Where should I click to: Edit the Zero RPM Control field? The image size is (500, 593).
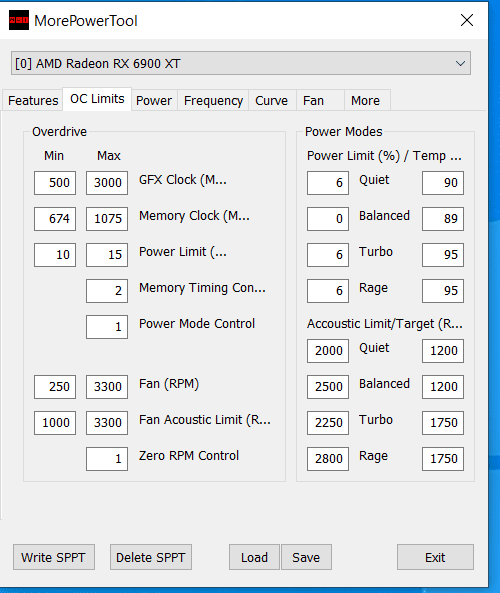107,459
